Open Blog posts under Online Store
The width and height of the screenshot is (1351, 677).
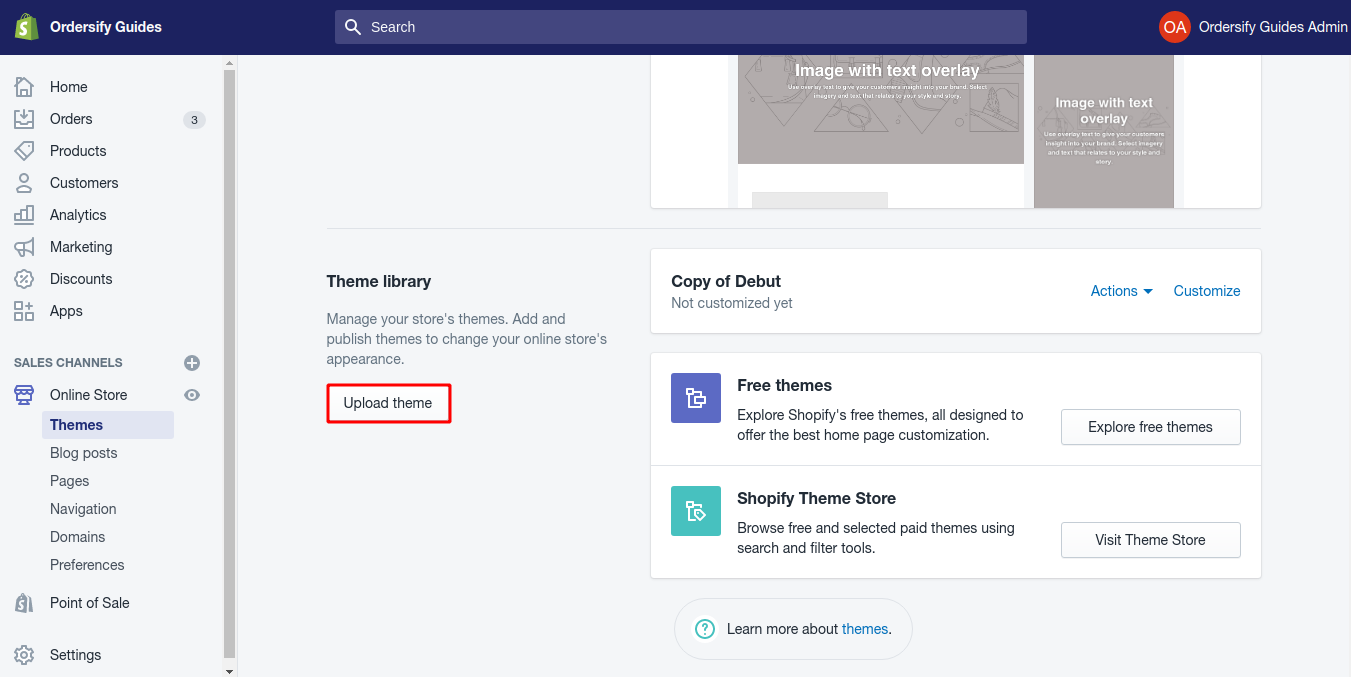pyautogui.click(x=84, y=453)
